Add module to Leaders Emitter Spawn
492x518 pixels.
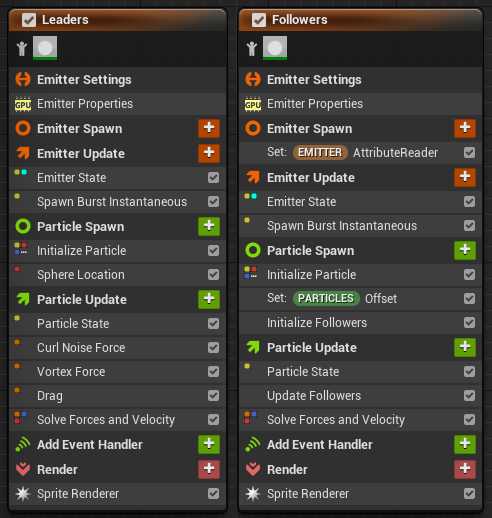pyautogui.click(x=209, y=128)
